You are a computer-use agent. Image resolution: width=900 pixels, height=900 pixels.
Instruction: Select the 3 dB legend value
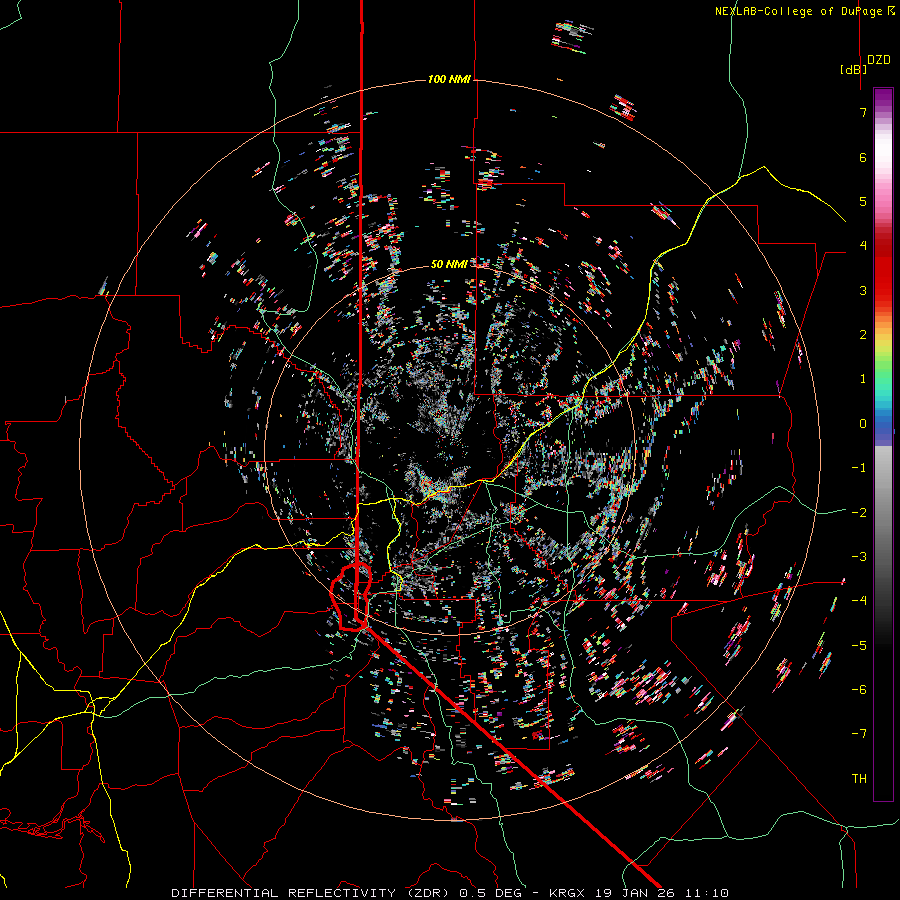pyautogui.click(x=863, y=290)
